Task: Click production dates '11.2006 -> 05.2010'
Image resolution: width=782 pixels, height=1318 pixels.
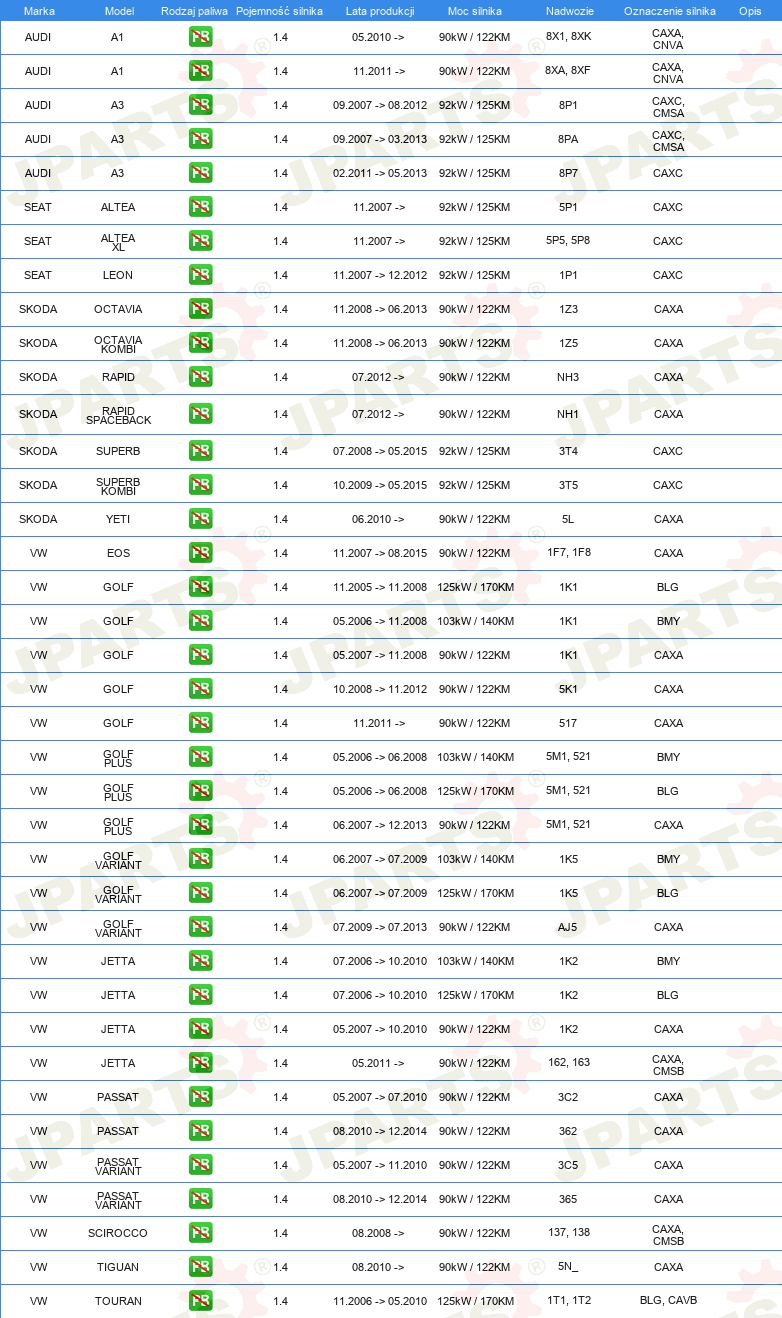Action: [x=380, y=1301]
